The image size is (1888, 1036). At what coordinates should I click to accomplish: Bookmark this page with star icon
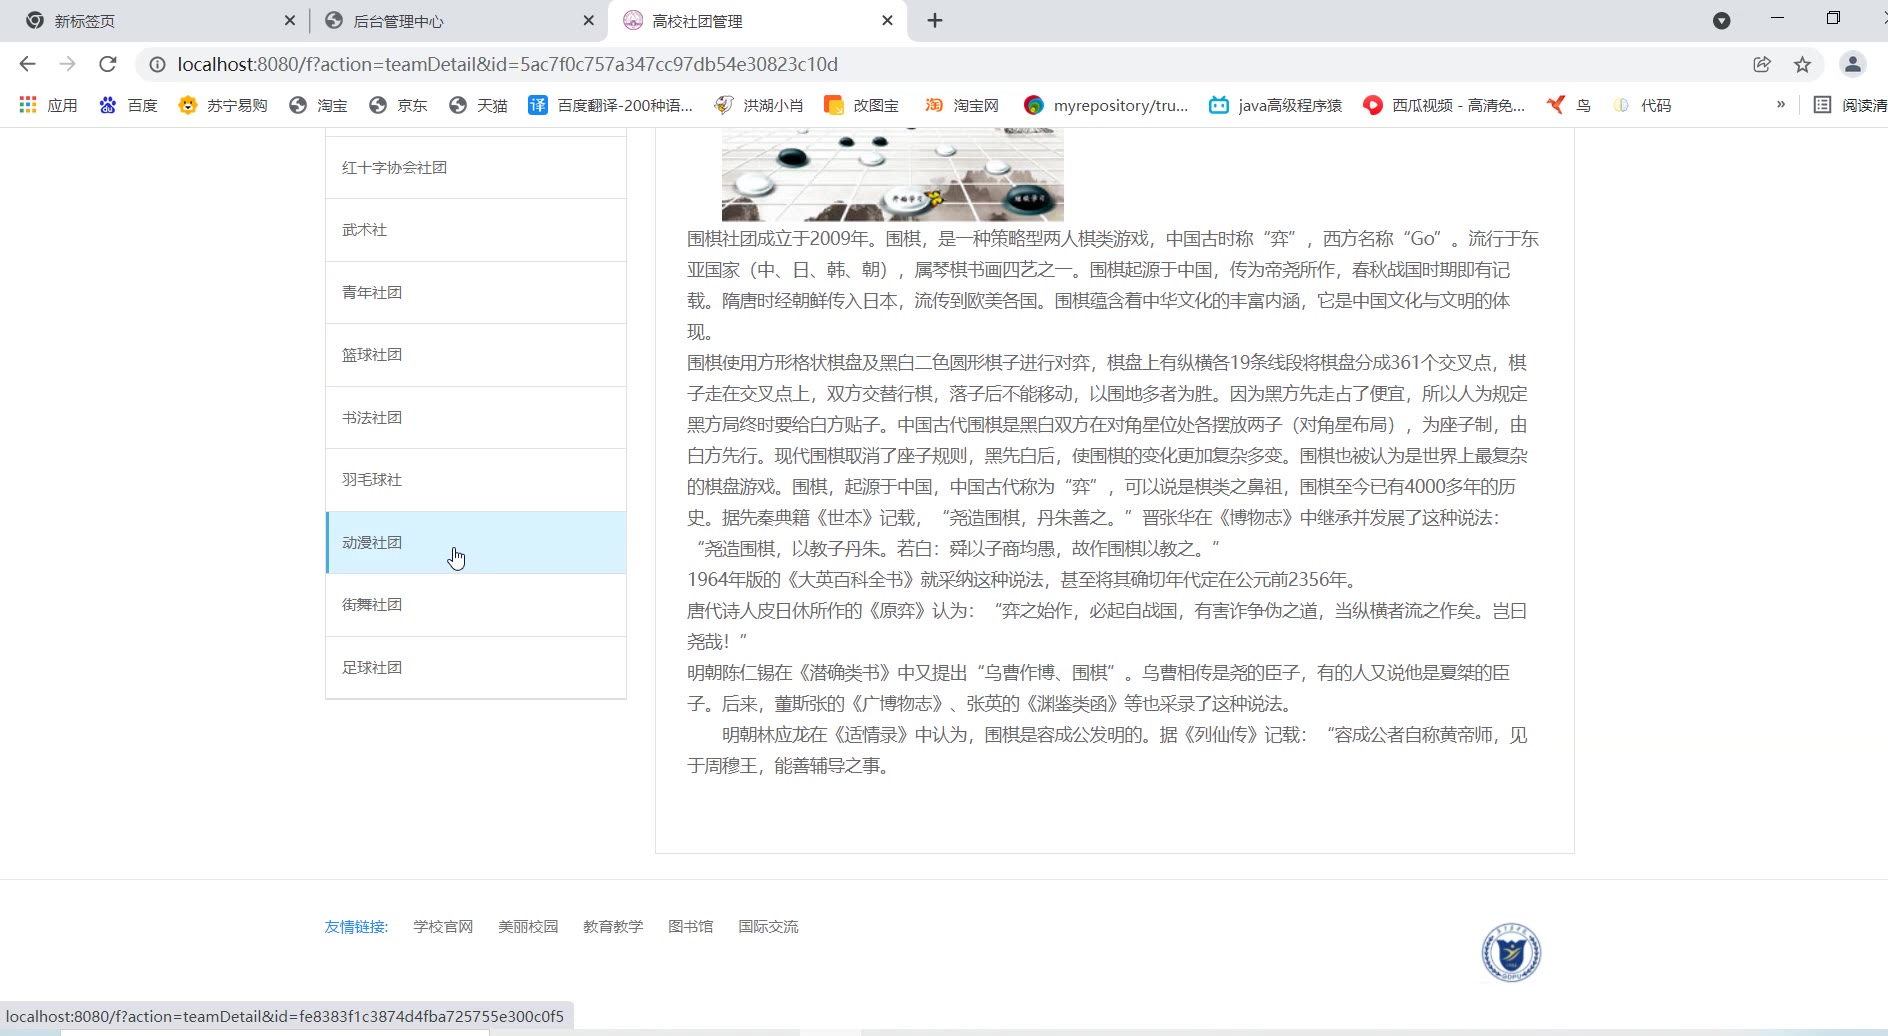click(x=1802, y=64)
